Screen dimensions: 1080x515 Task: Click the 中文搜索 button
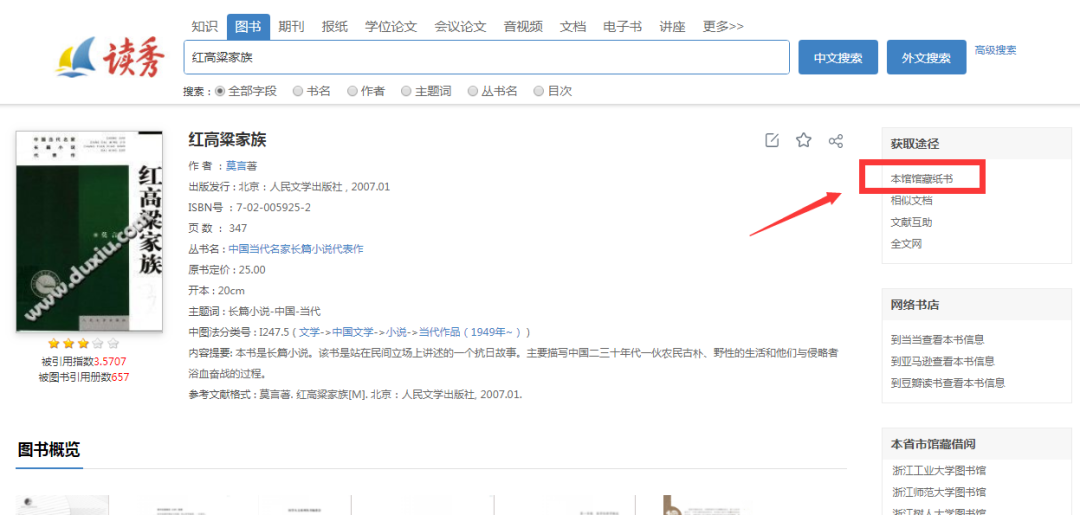(x=838, y=57)
